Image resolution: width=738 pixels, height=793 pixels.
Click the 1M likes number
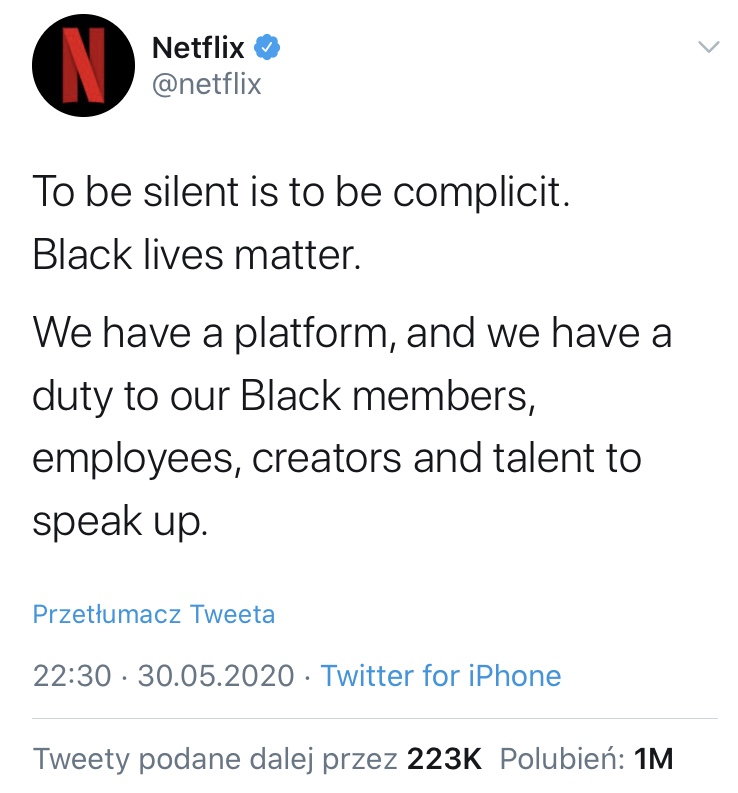click(x=654, y=758)
